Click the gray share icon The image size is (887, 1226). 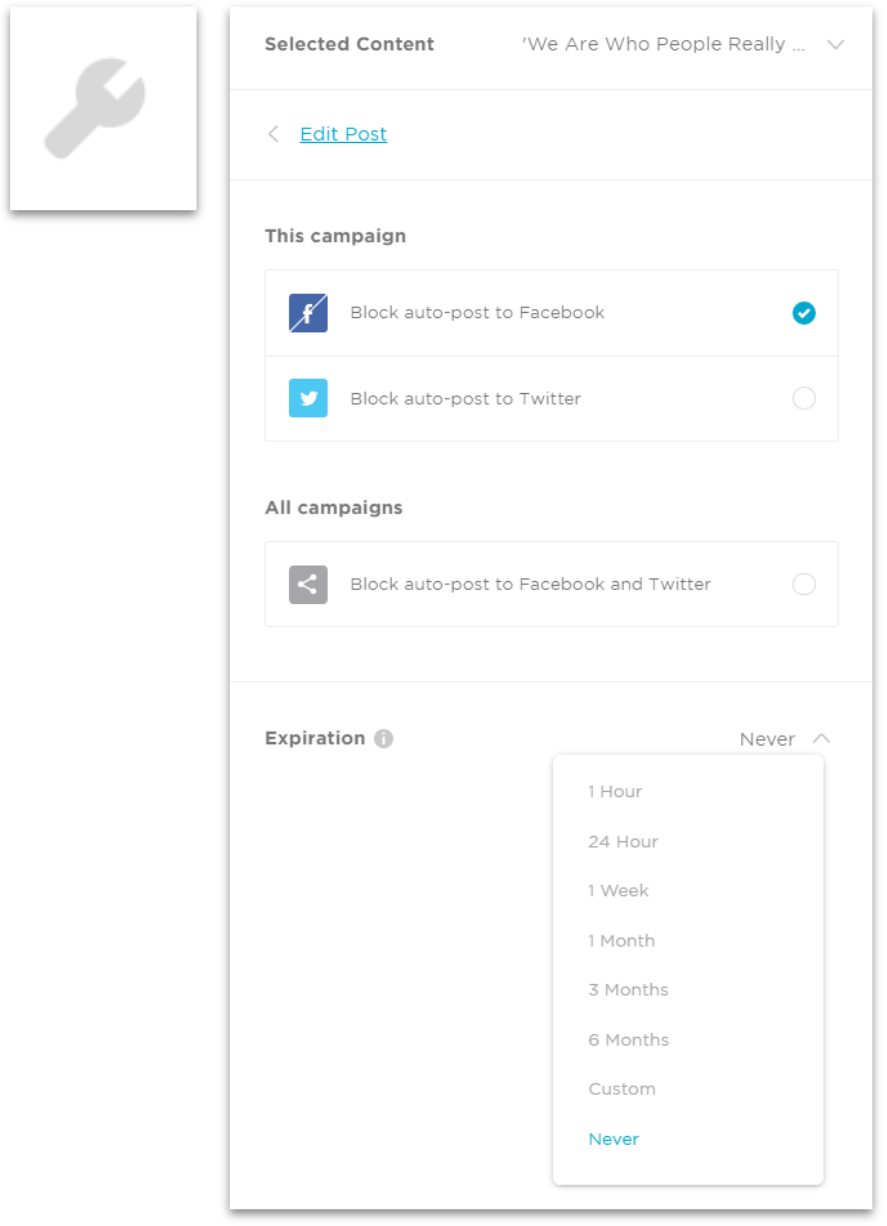308,585
